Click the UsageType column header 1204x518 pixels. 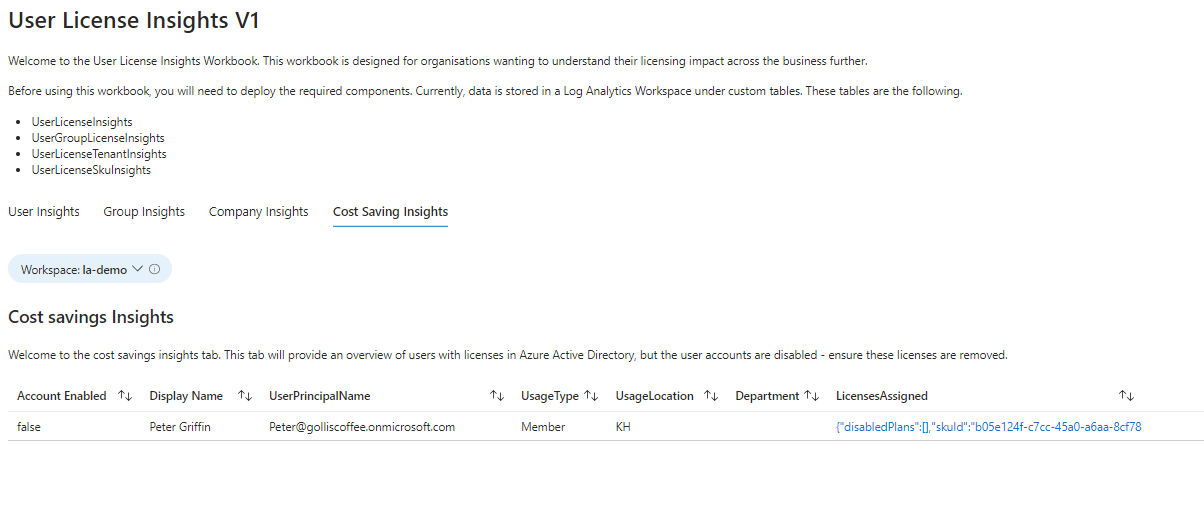click(550, 396)
